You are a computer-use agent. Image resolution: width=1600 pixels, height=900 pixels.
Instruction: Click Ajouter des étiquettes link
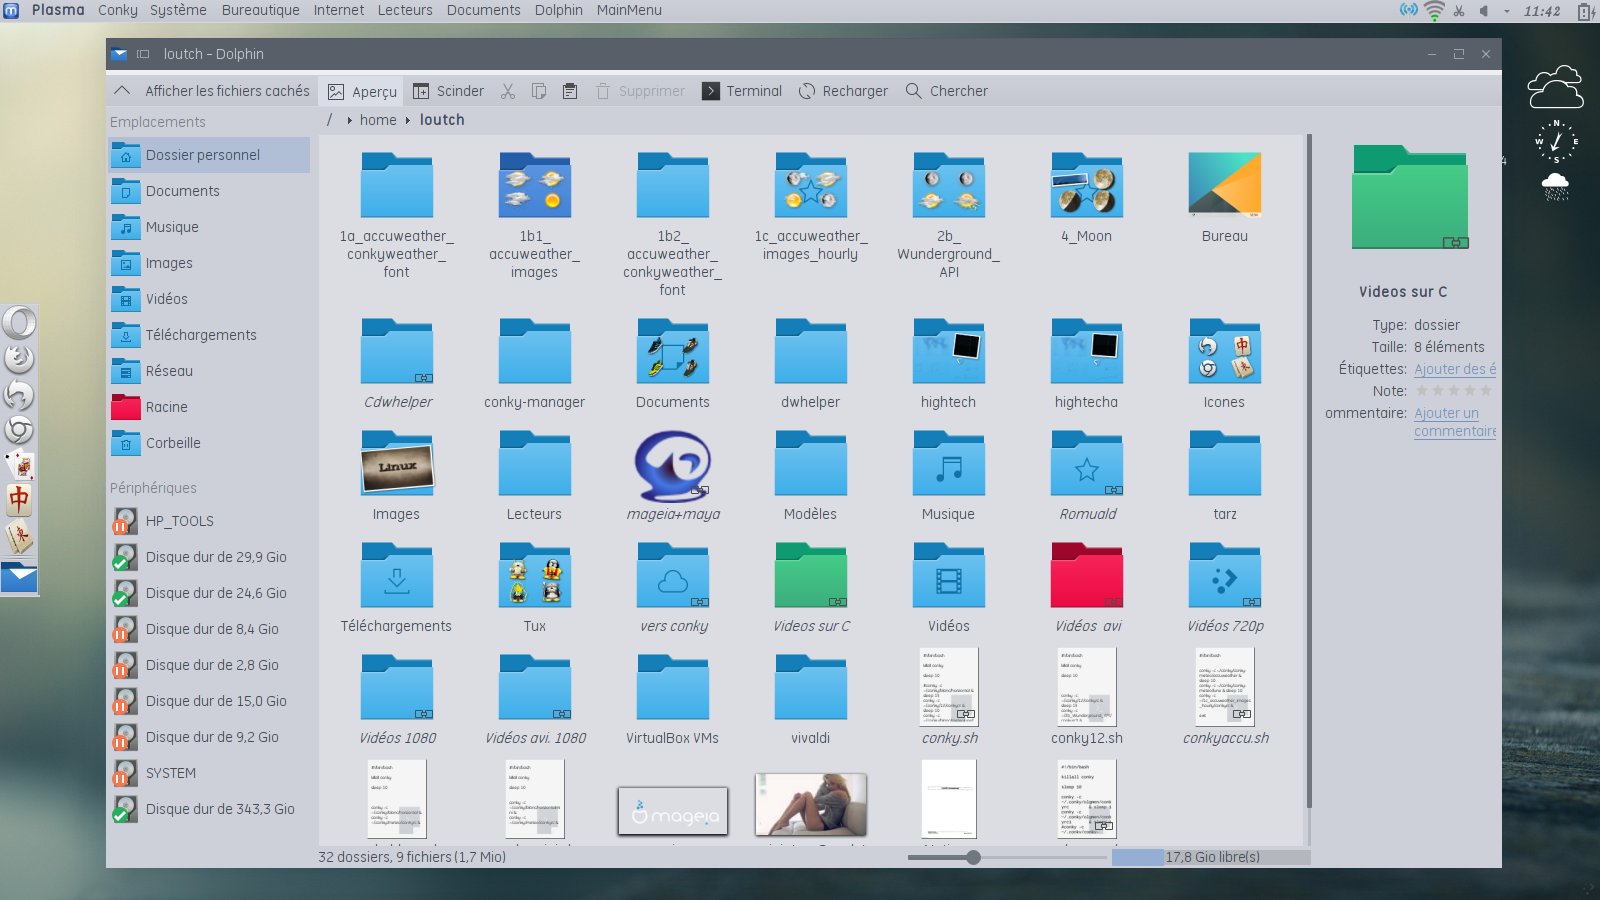coord(1455,369)
